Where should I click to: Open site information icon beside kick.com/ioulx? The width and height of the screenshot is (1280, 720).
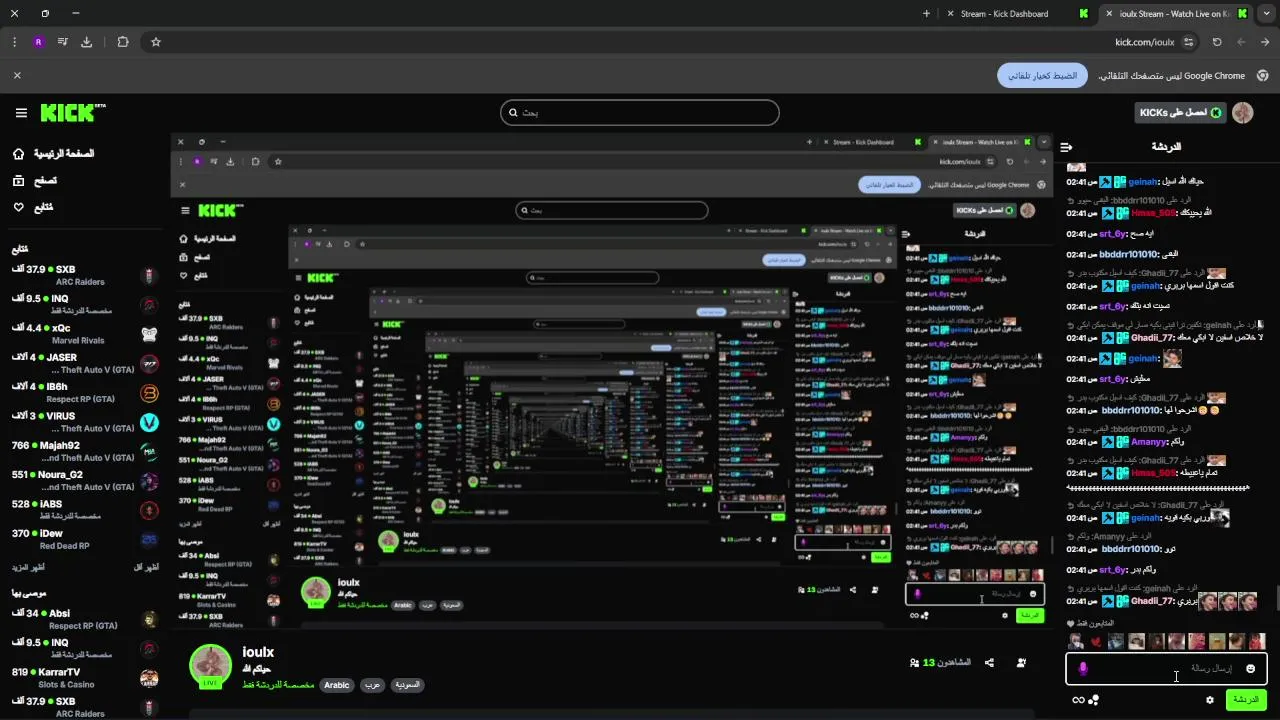tap(1188, 42)
